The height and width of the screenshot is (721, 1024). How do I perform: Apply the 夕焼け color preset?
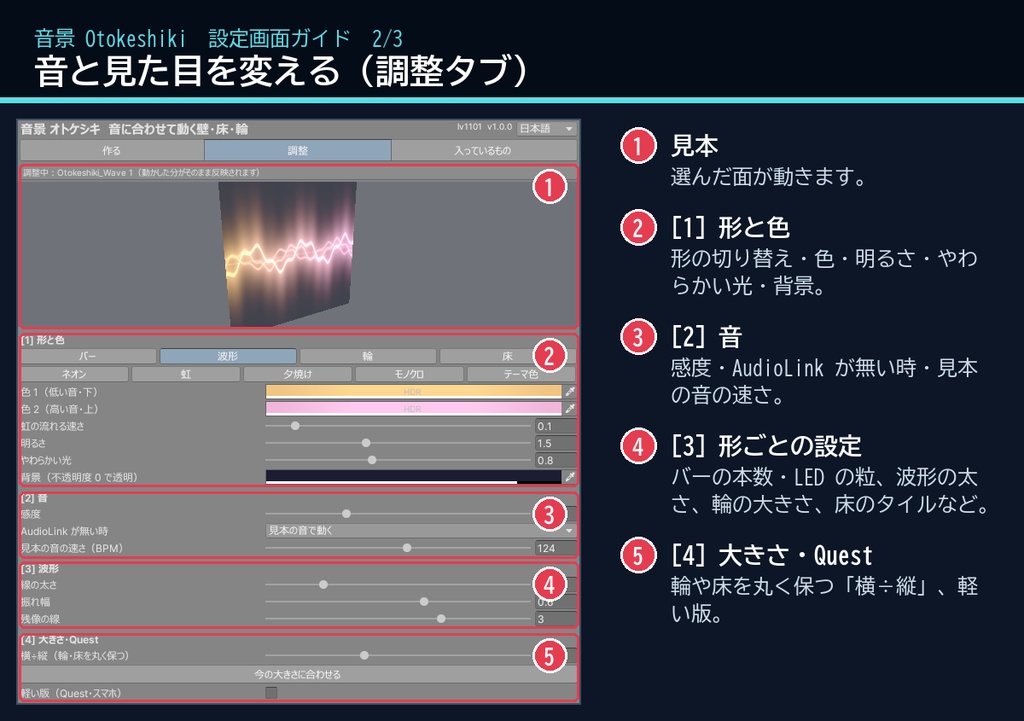pyautogui.click(x=298, y=374)
